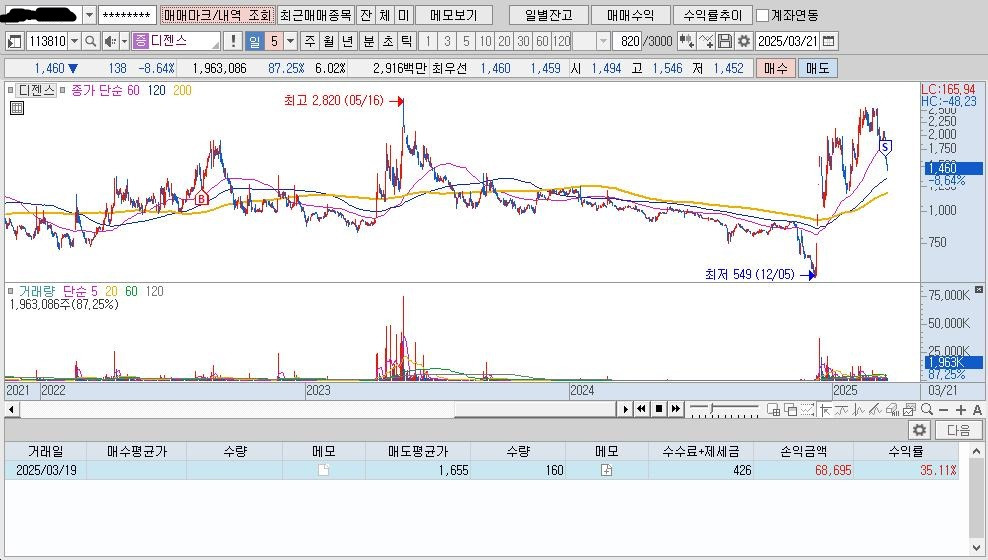
Task: Open the 매매수익 tab
Action: (x=623, y=15)
